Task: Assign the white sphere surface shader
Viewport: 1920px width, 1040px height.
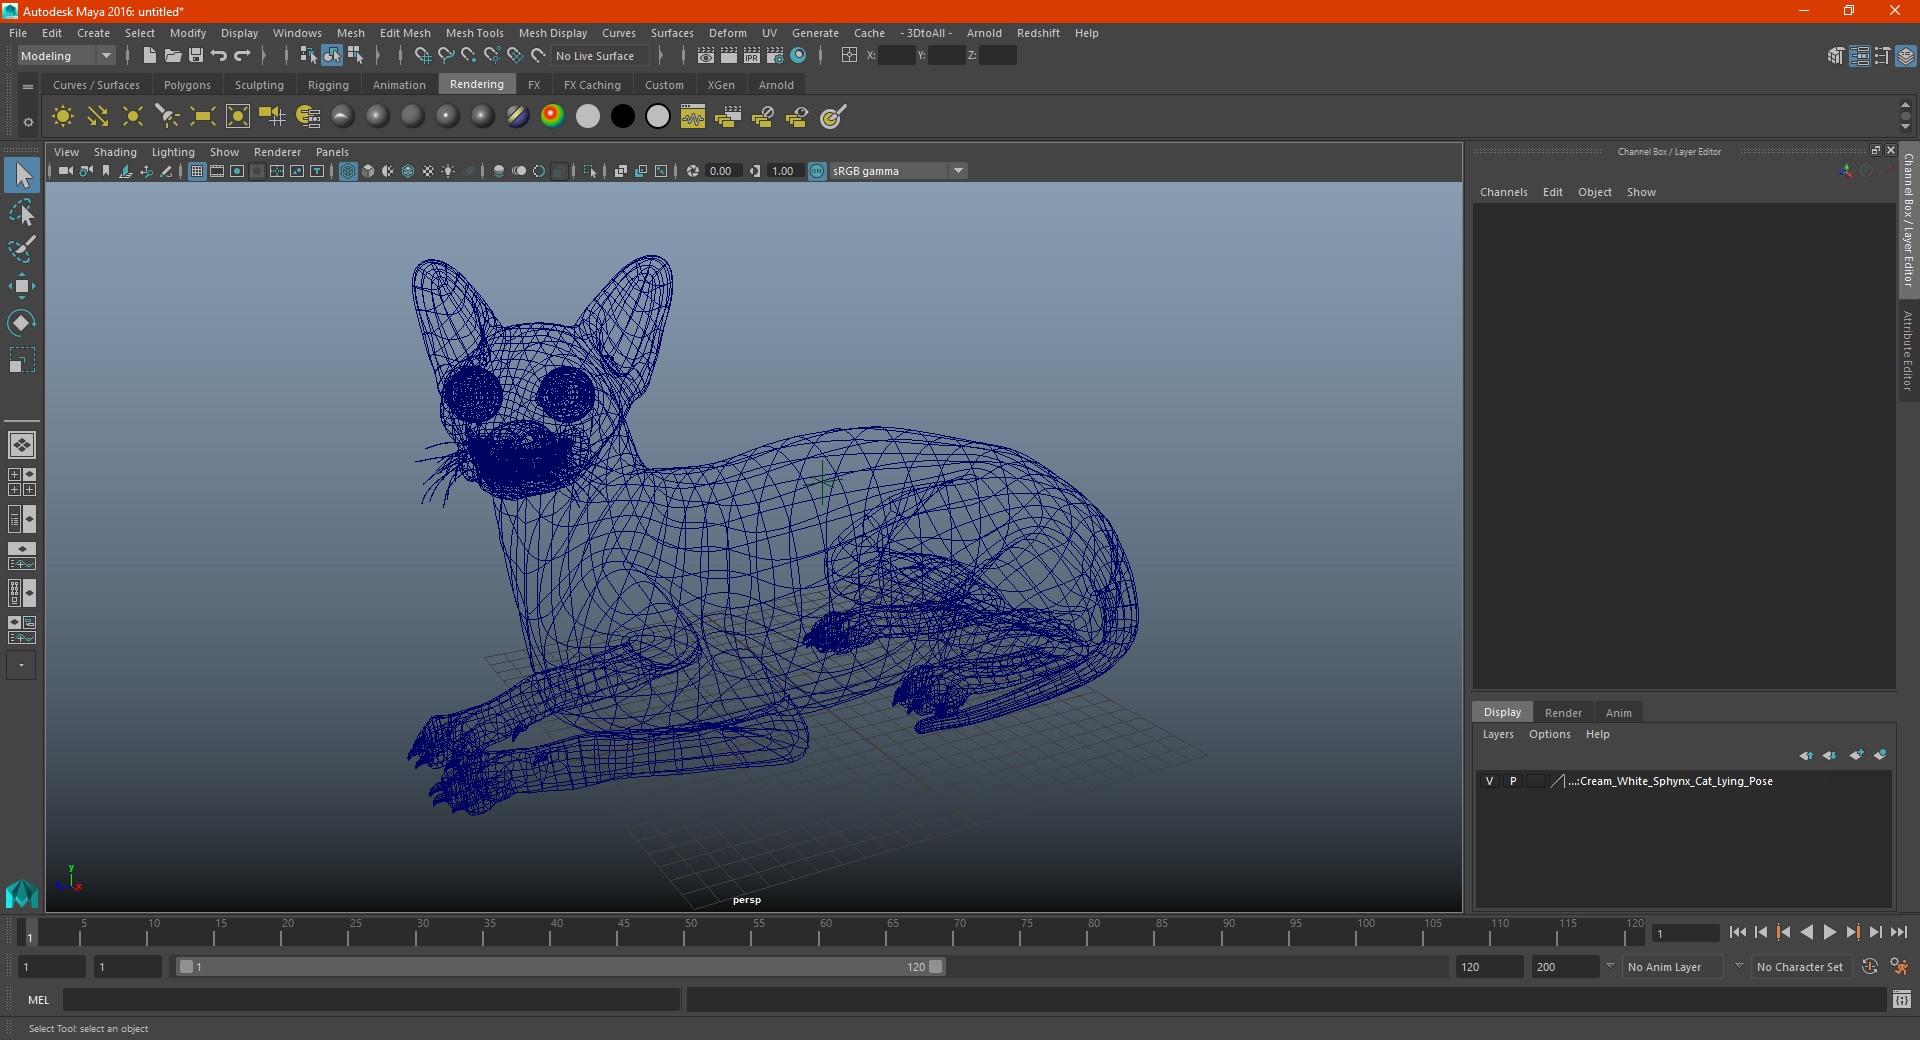Action: [588, 117]
